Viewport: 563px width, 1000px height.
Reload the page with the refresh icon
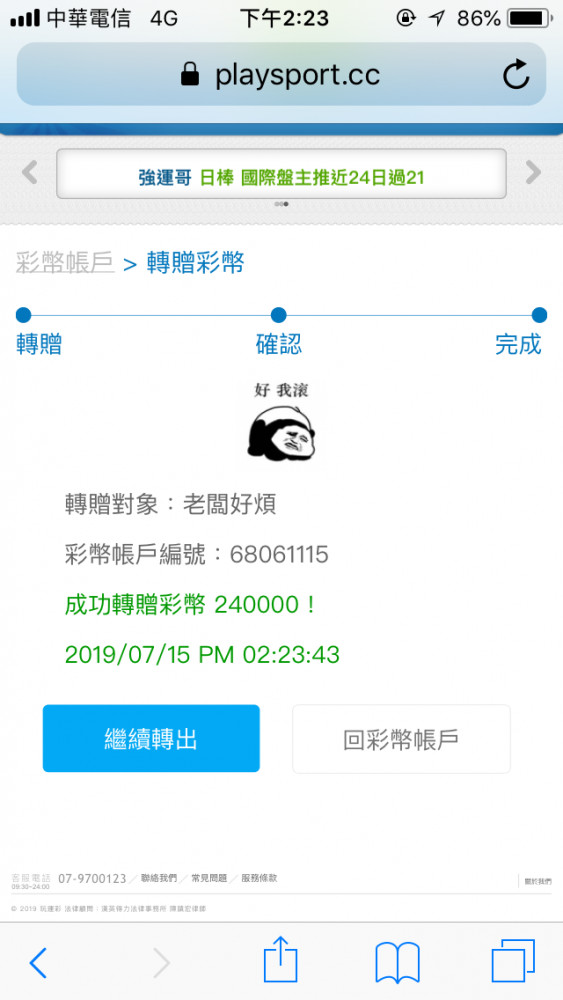pos(515,75)
